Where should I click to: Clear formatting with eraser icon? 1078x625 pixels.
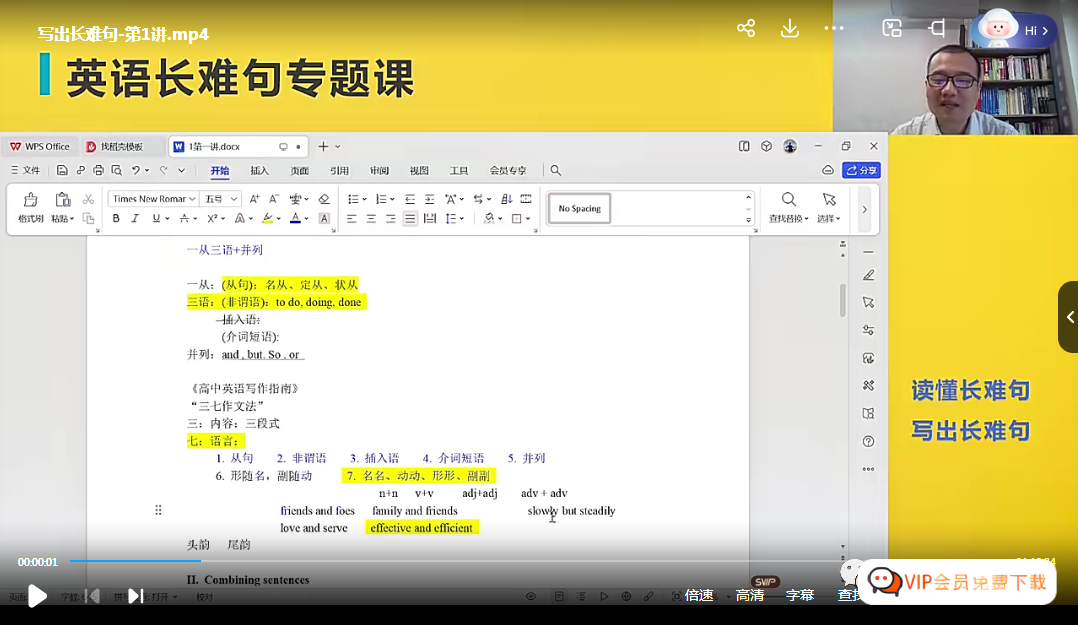324,199
